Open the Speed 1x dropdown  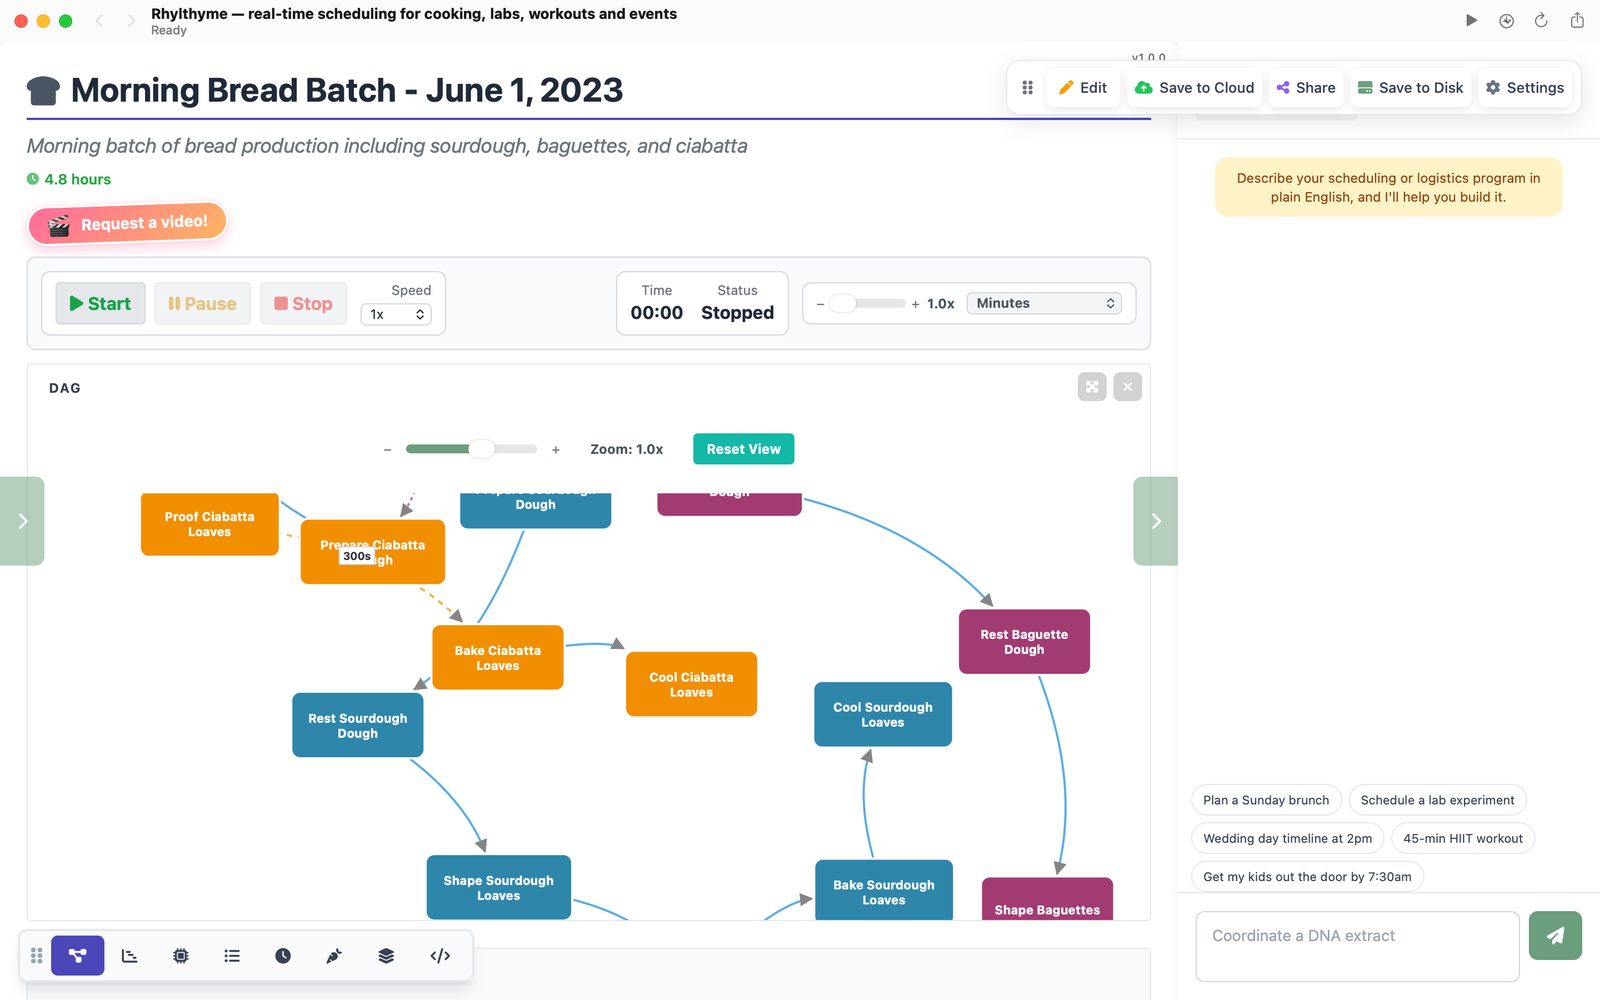coord(396,314)
